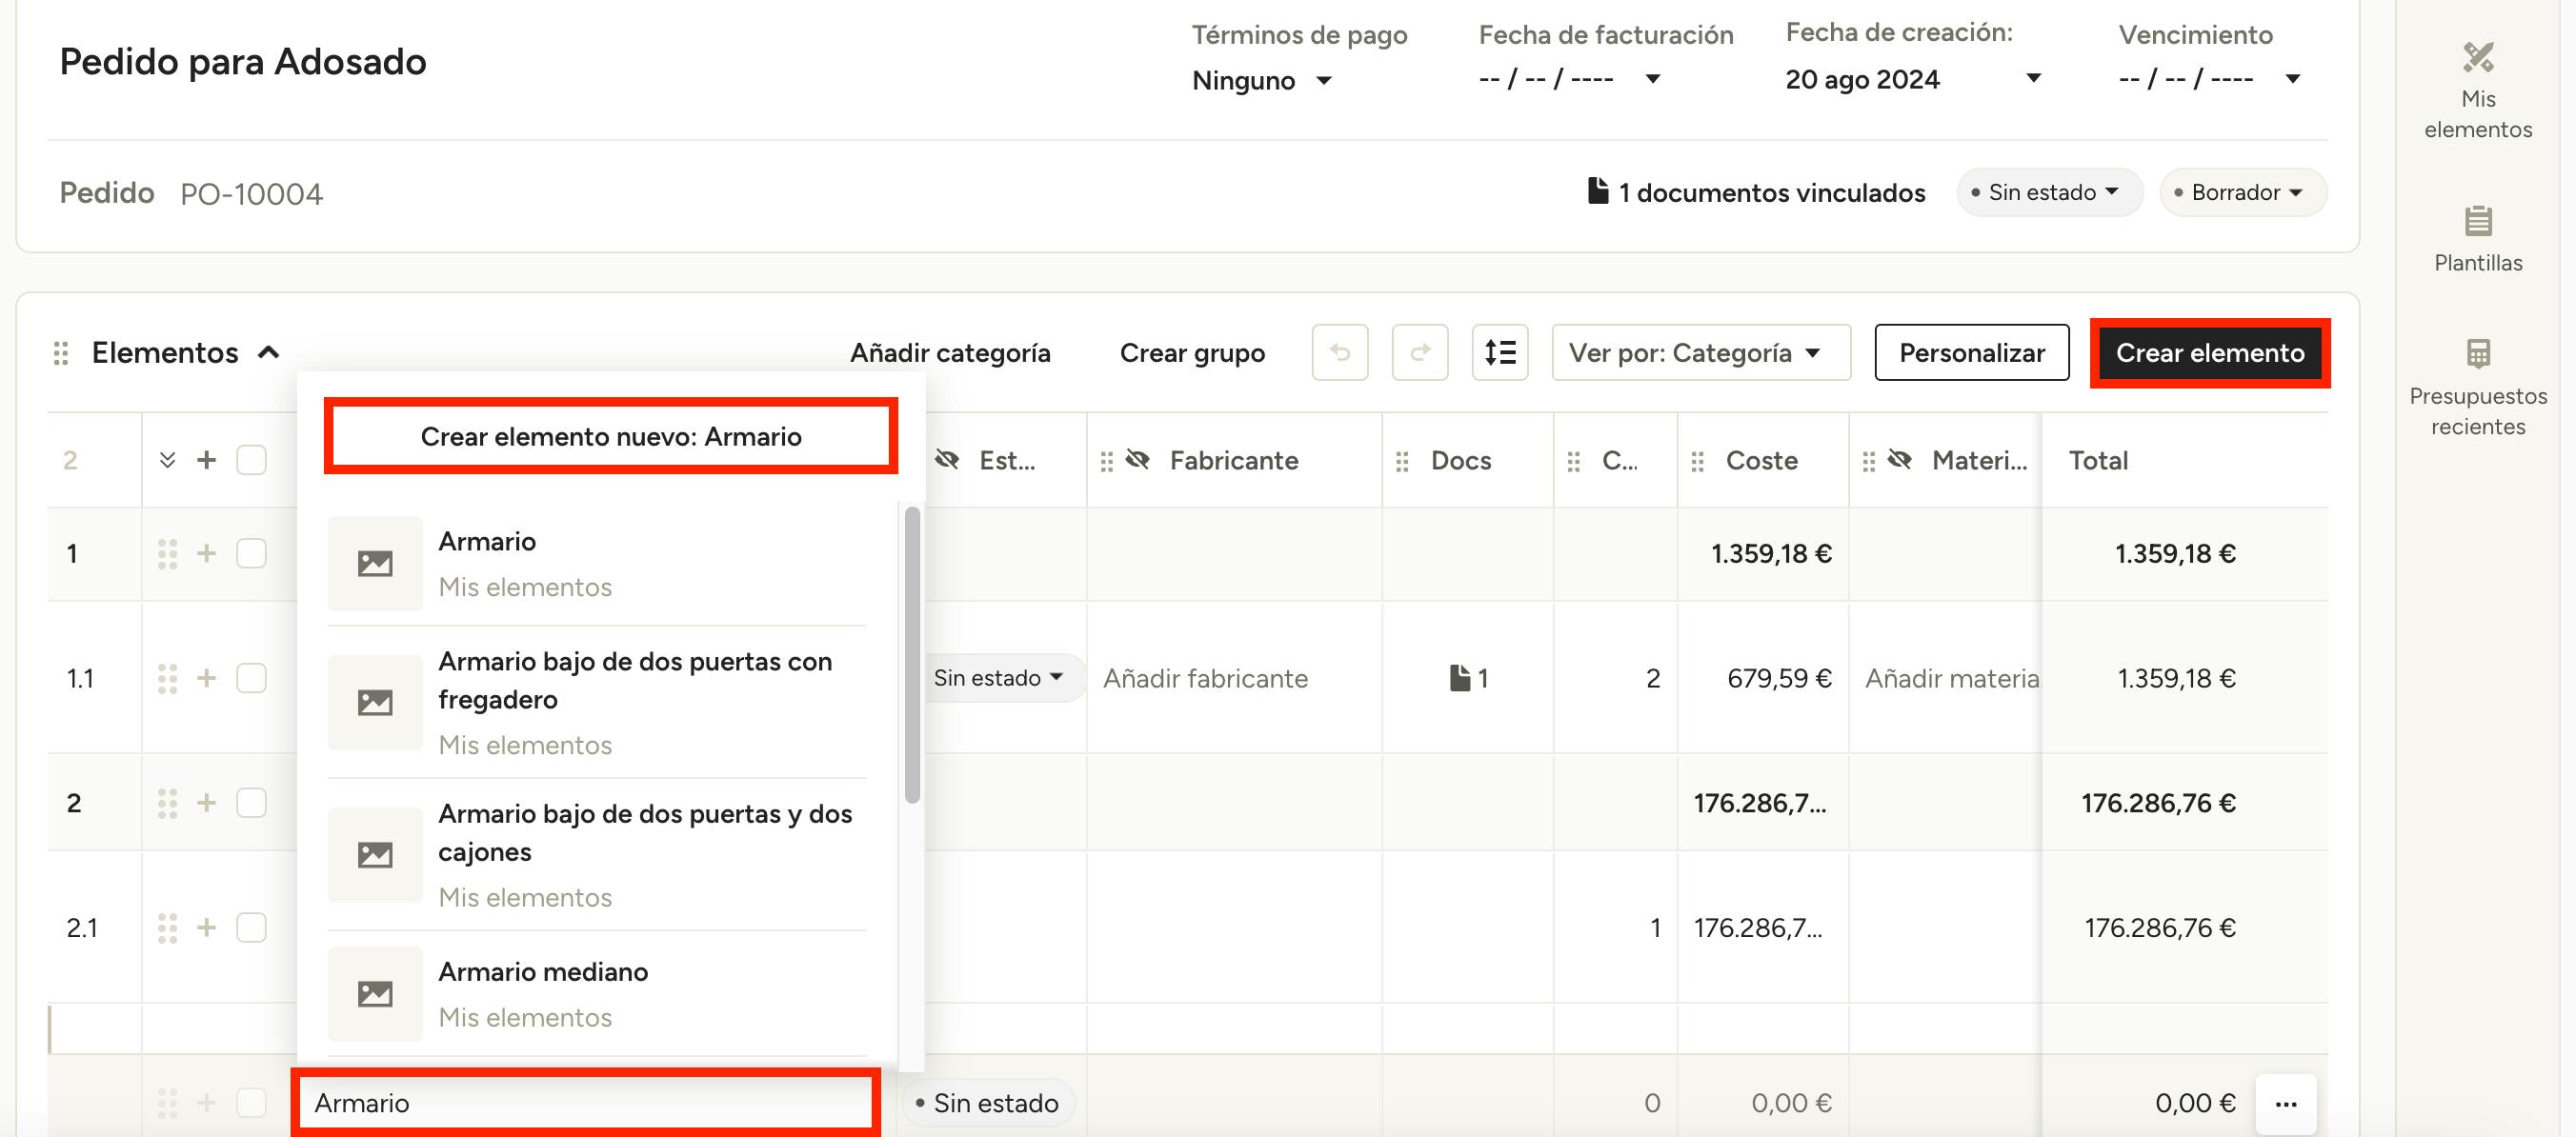Viewport: 2576px width, 1137px height.
Task: Click the Personalizar button
Action: point(1971,352)
